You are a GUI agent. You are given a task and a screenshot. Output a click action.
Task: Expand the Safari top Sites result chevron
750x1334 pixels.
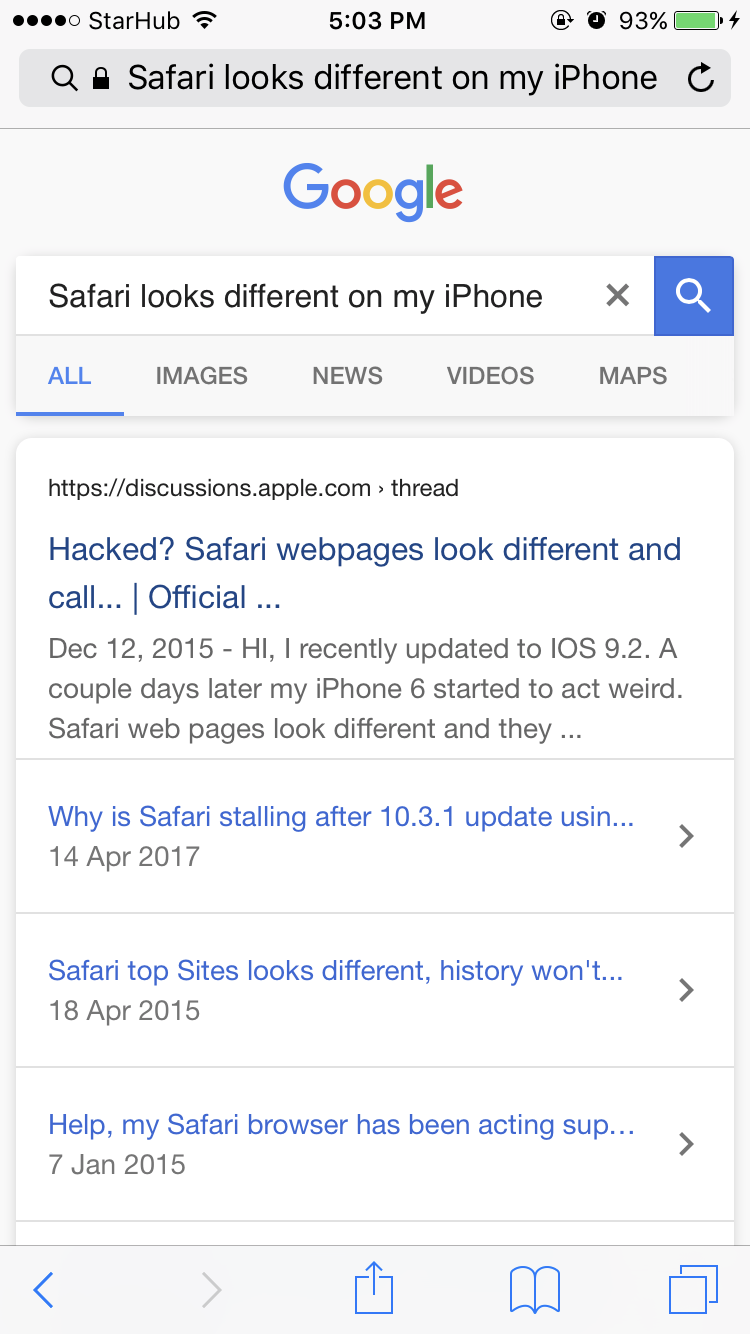point(686,990)
